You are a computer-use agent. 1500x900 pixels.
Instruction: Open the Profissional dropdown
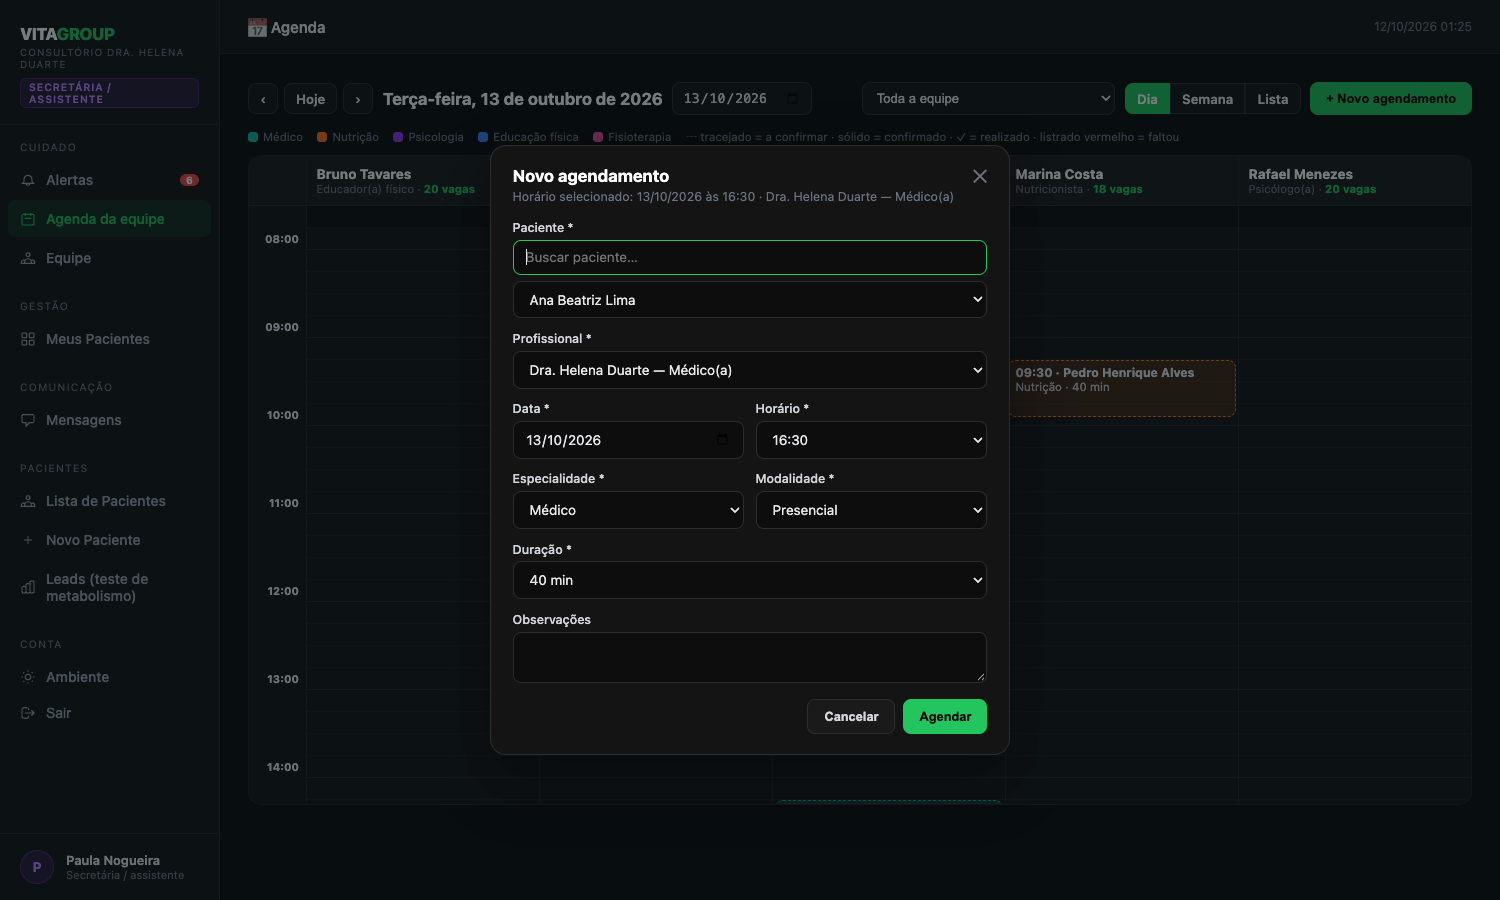tap(750, 370)
